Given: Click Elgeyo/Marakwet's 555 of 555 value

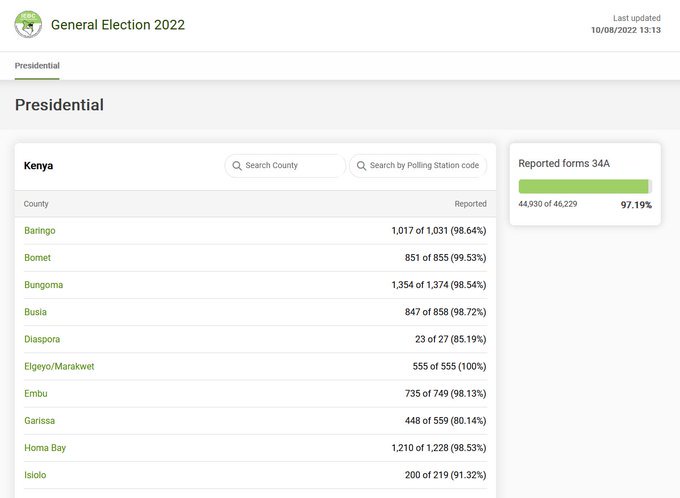Looking at the screenshot, I should [449, 366].
